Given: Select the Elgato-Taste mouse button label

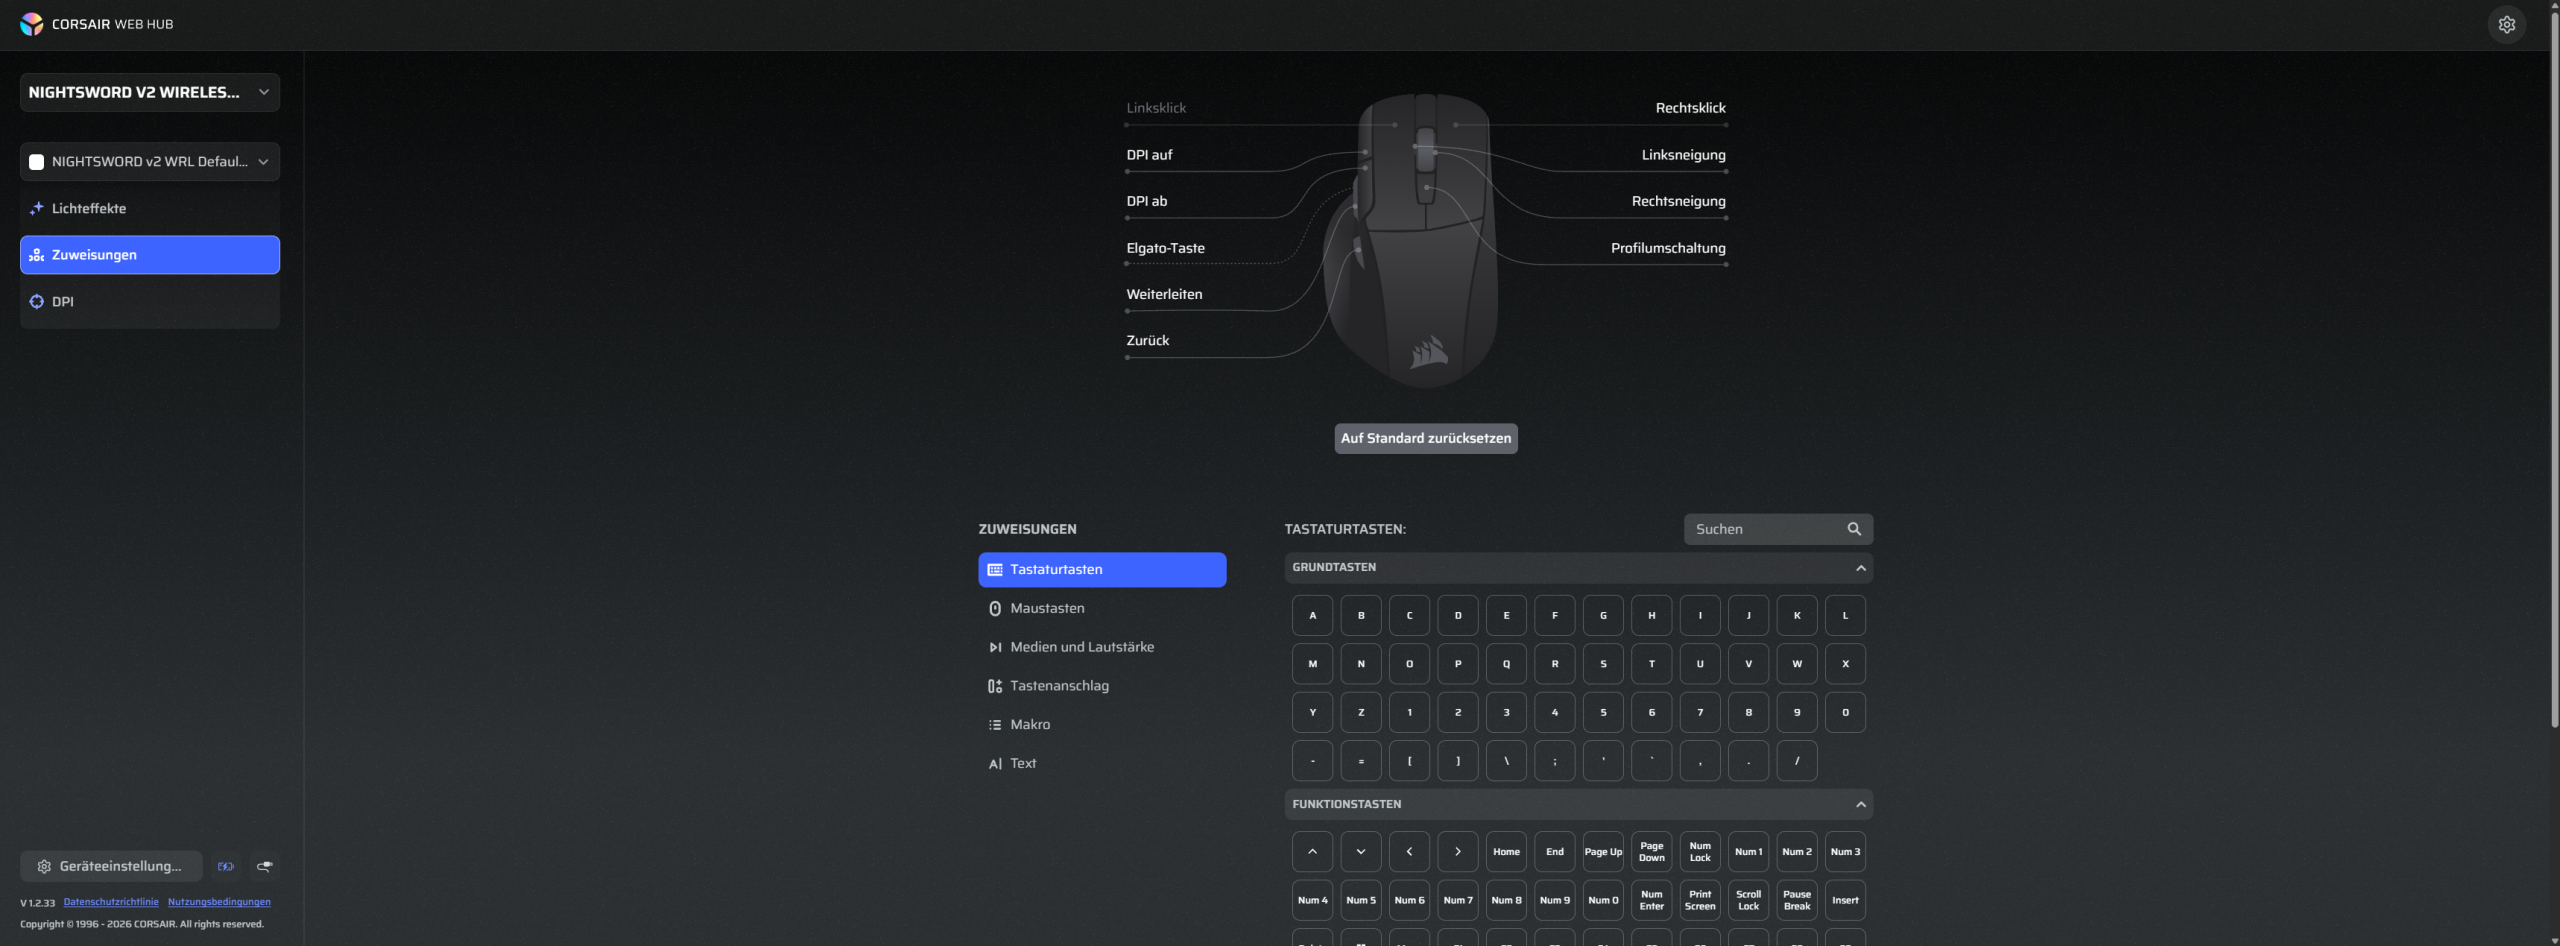Looking at the screenshot, I should (x=1165, y=248).
